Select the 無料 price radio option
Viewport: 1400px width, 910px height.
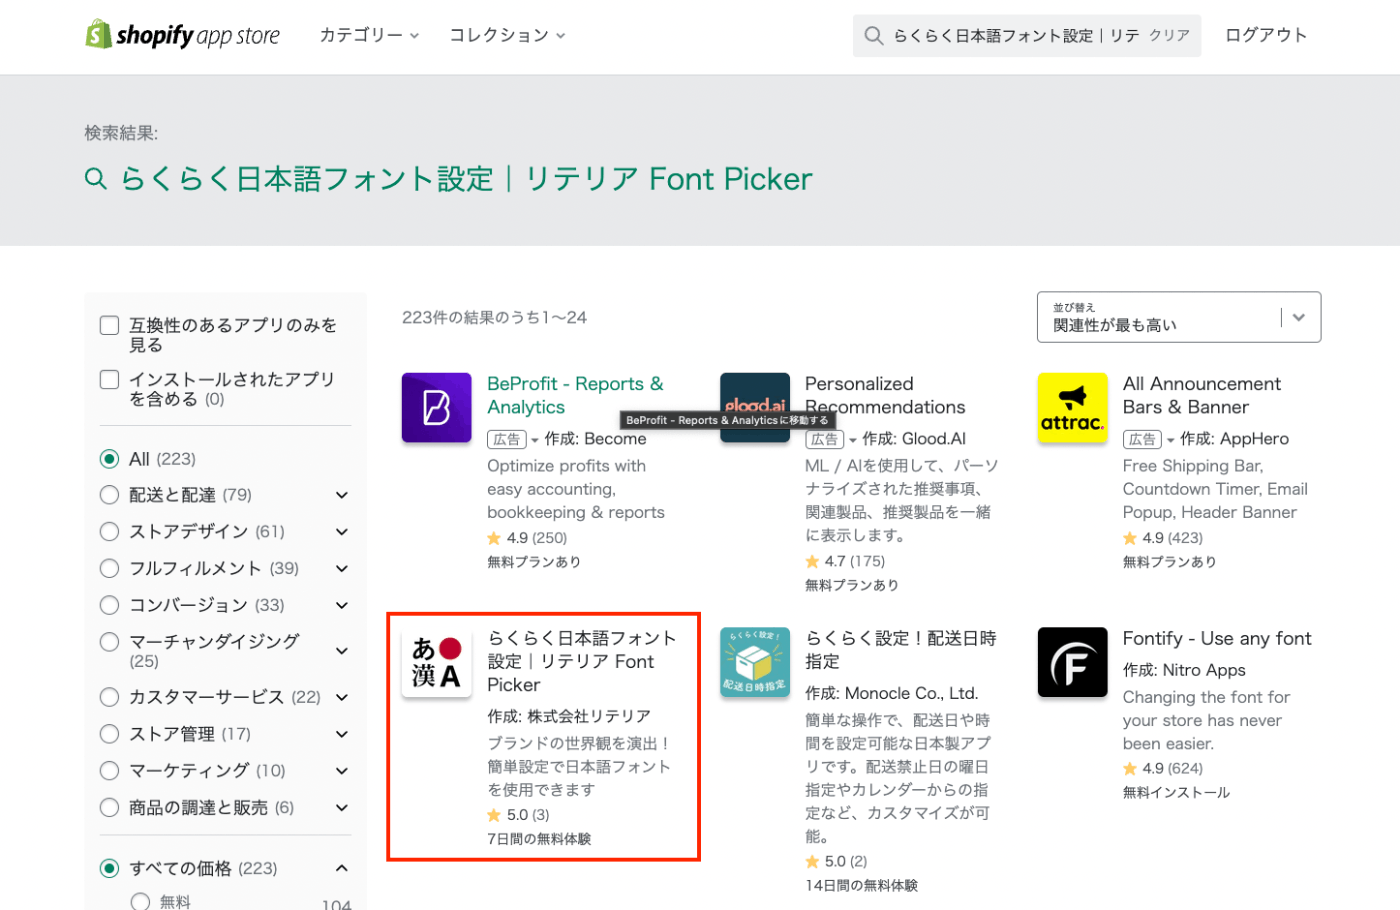pos(141,902)
